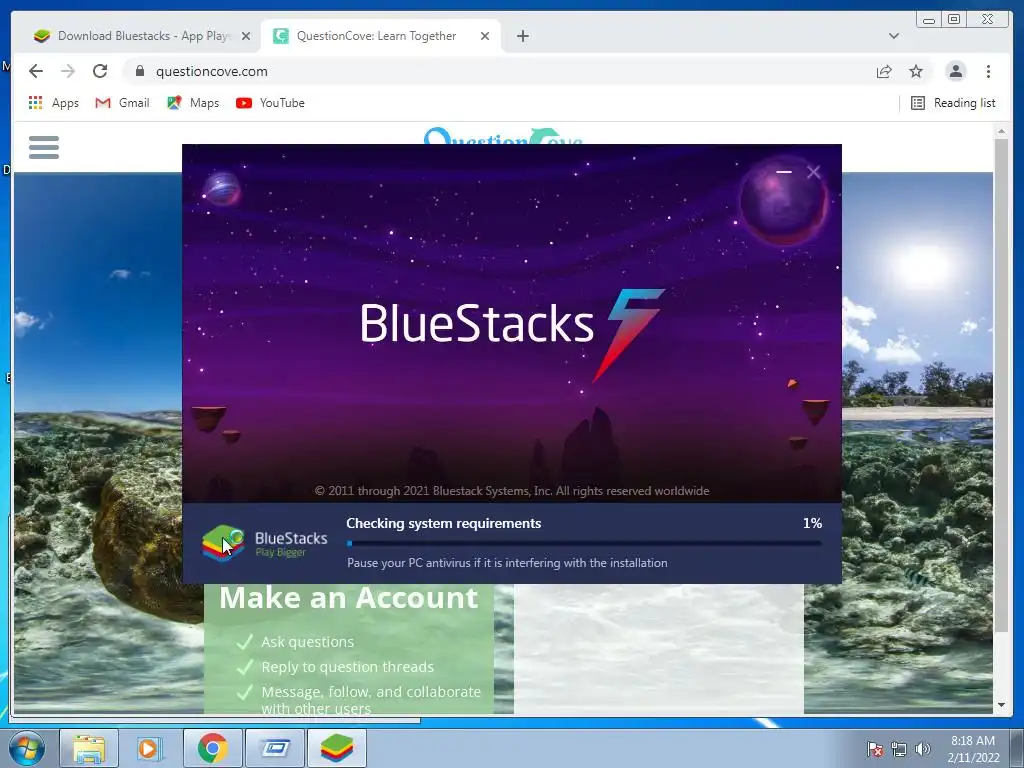Close the Download Bluestacks tab

[x=246, y=36]
